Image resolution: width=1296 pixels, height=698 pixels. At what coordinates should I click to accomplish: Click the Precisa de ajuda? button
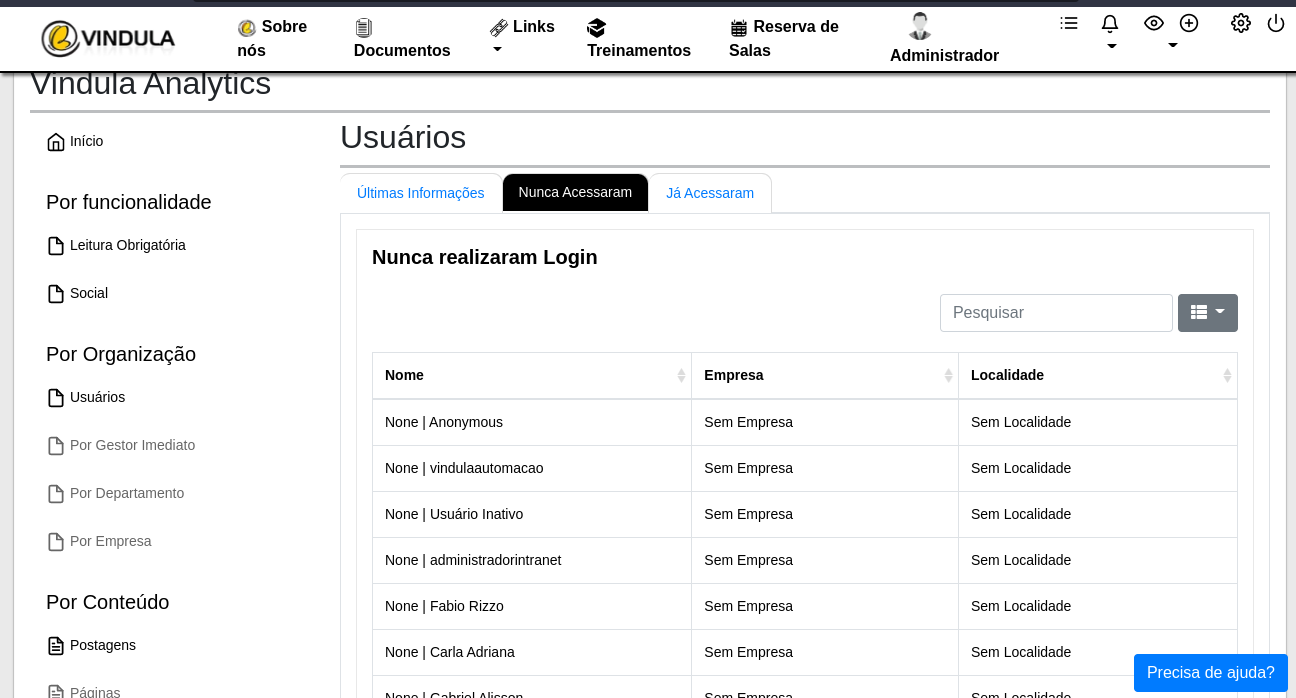(1210, 673)
